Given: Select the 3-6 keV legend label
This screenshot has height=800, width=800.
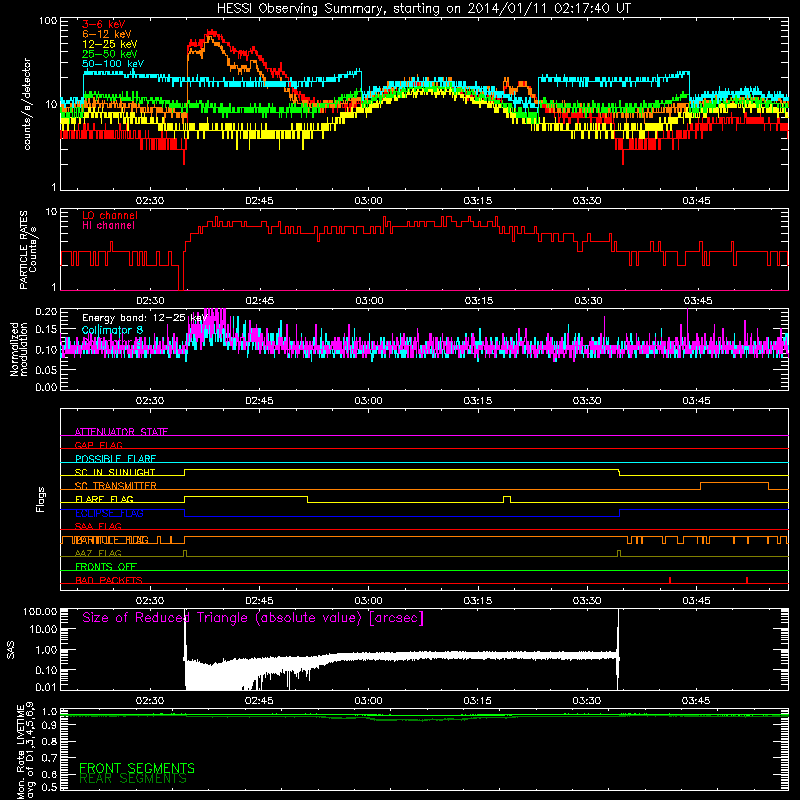Looking at the screenshot, I should click(103, 24).
